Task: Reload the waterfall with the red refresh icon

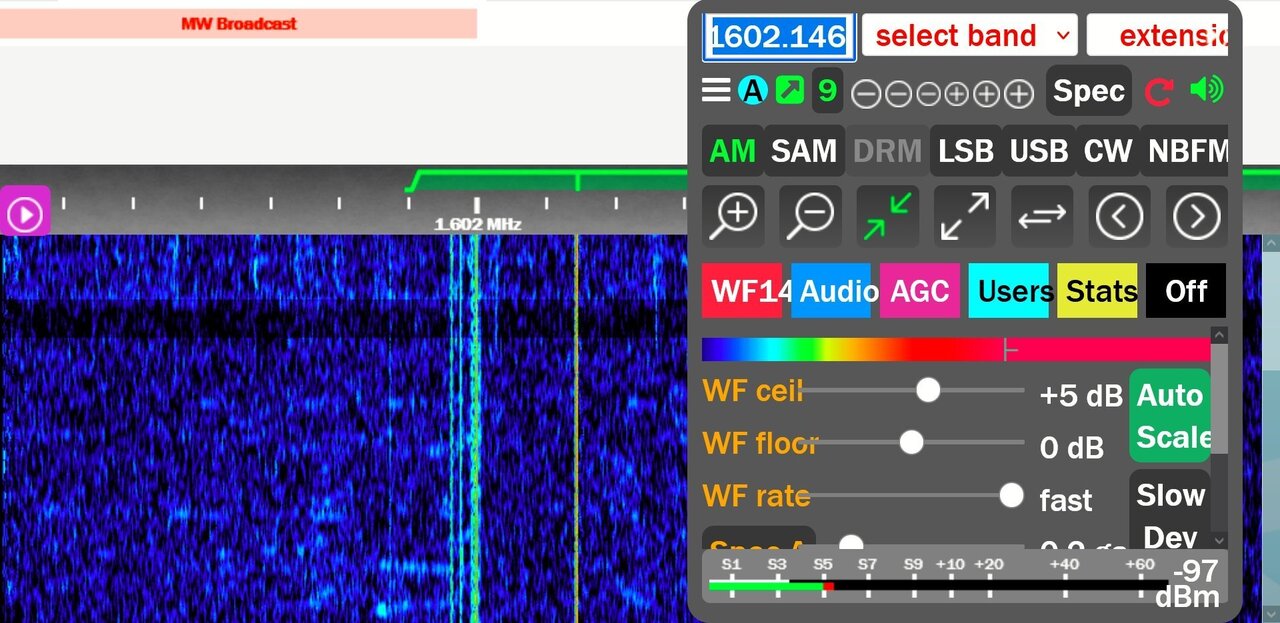Action: point(1158,90)
